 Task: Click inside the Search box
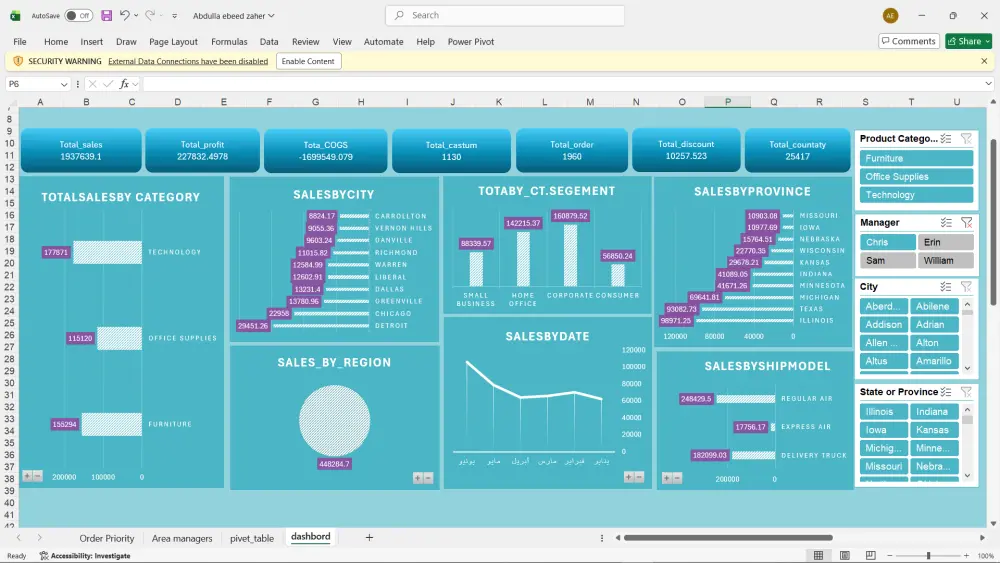pyautogui.click(x=504, y=15)
